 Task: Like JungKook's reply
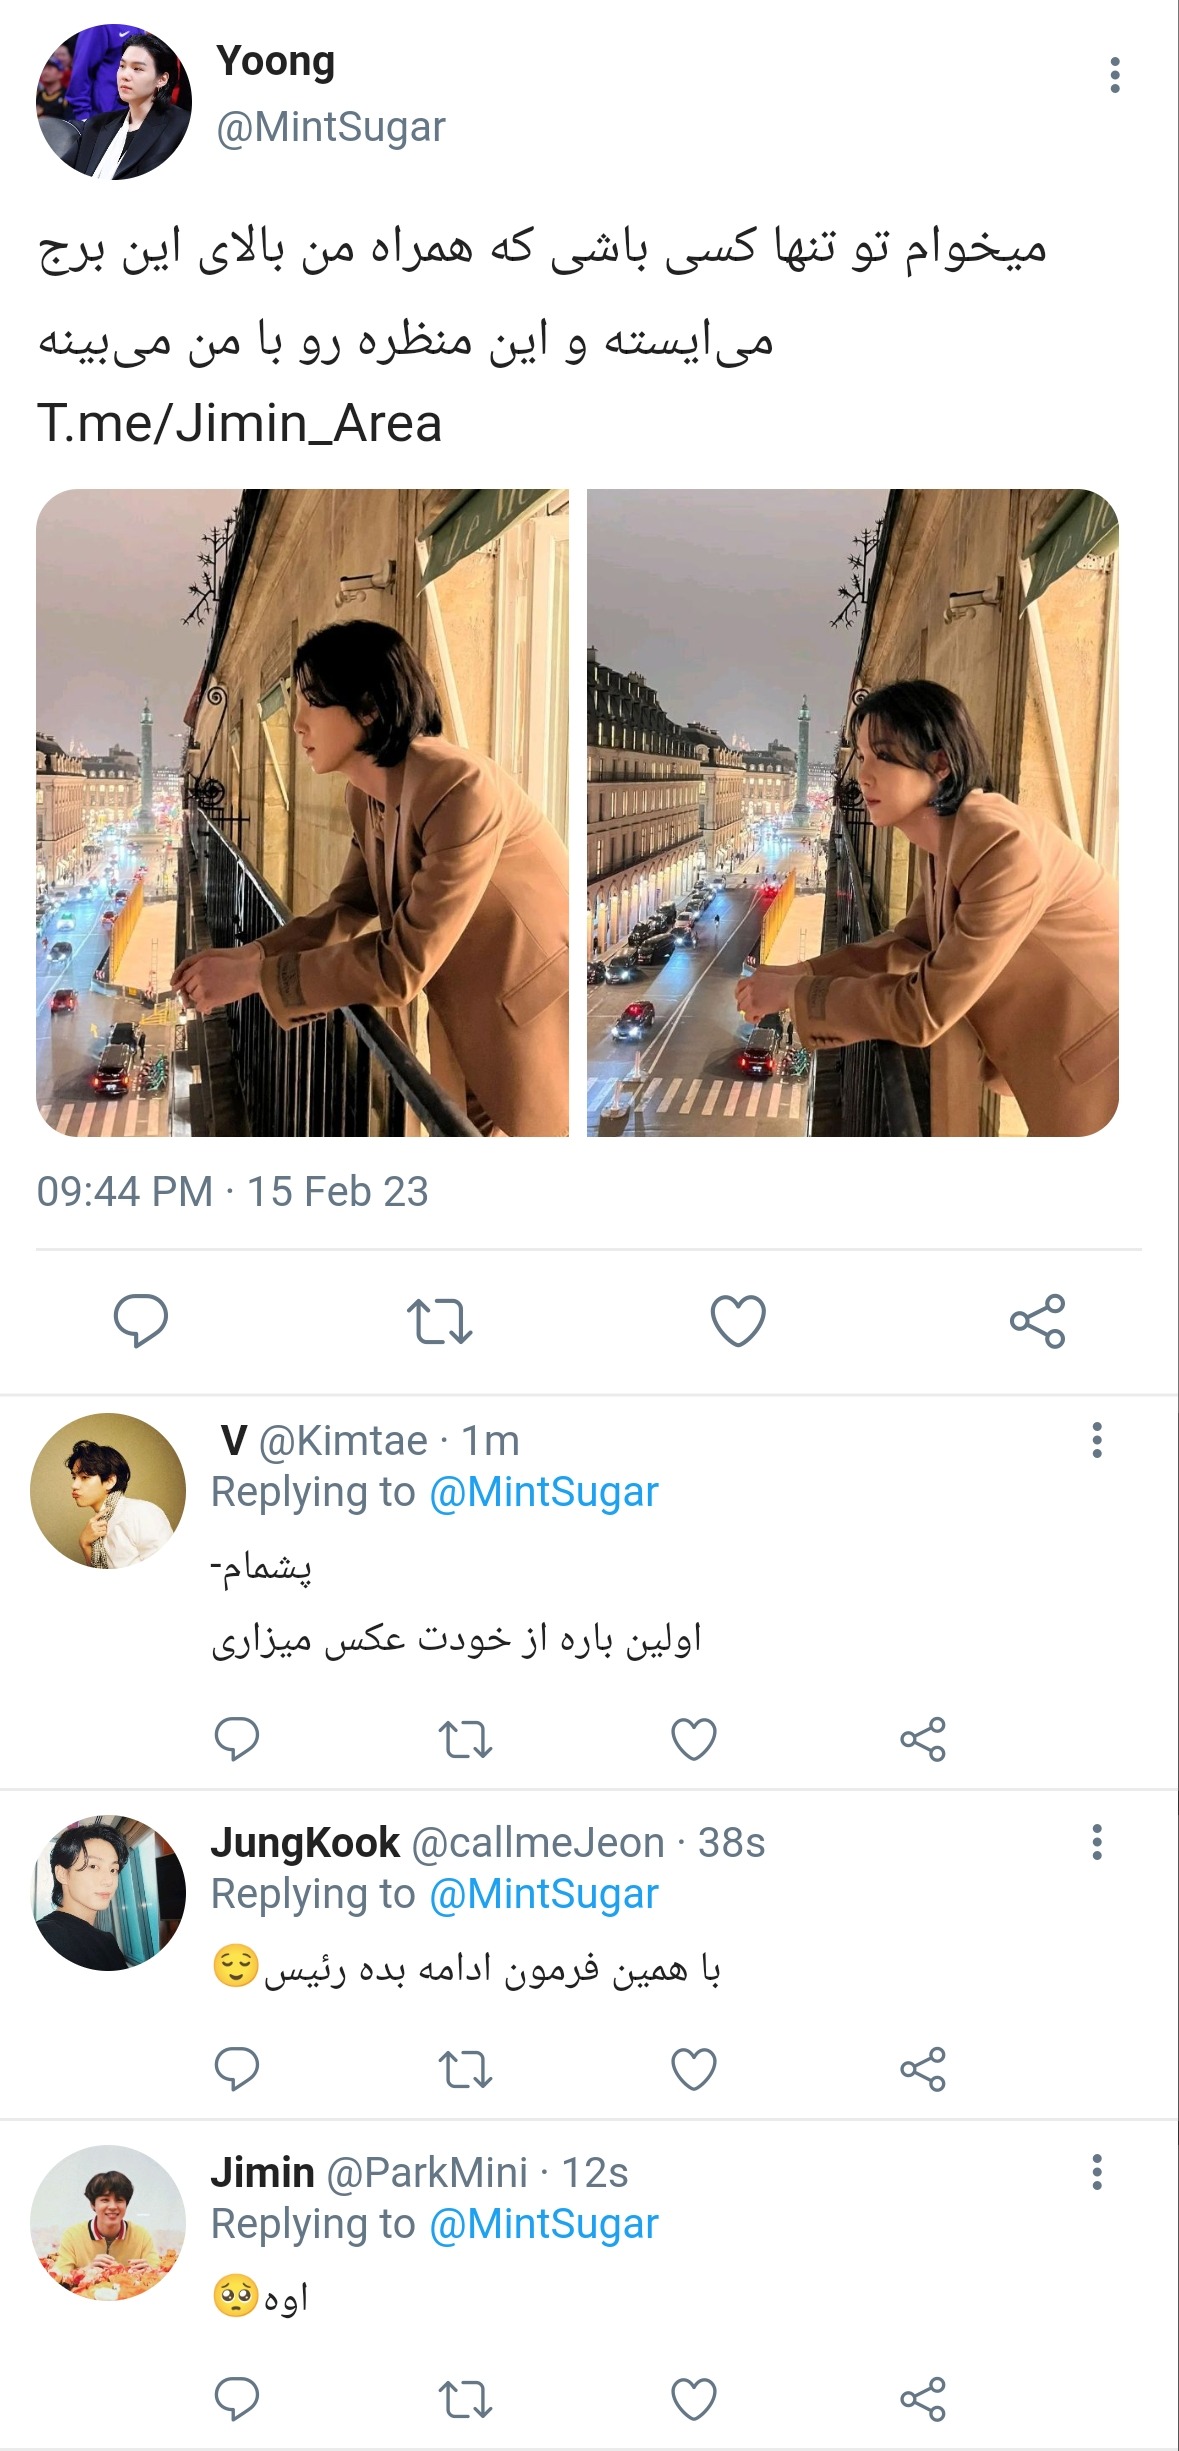693,2069
